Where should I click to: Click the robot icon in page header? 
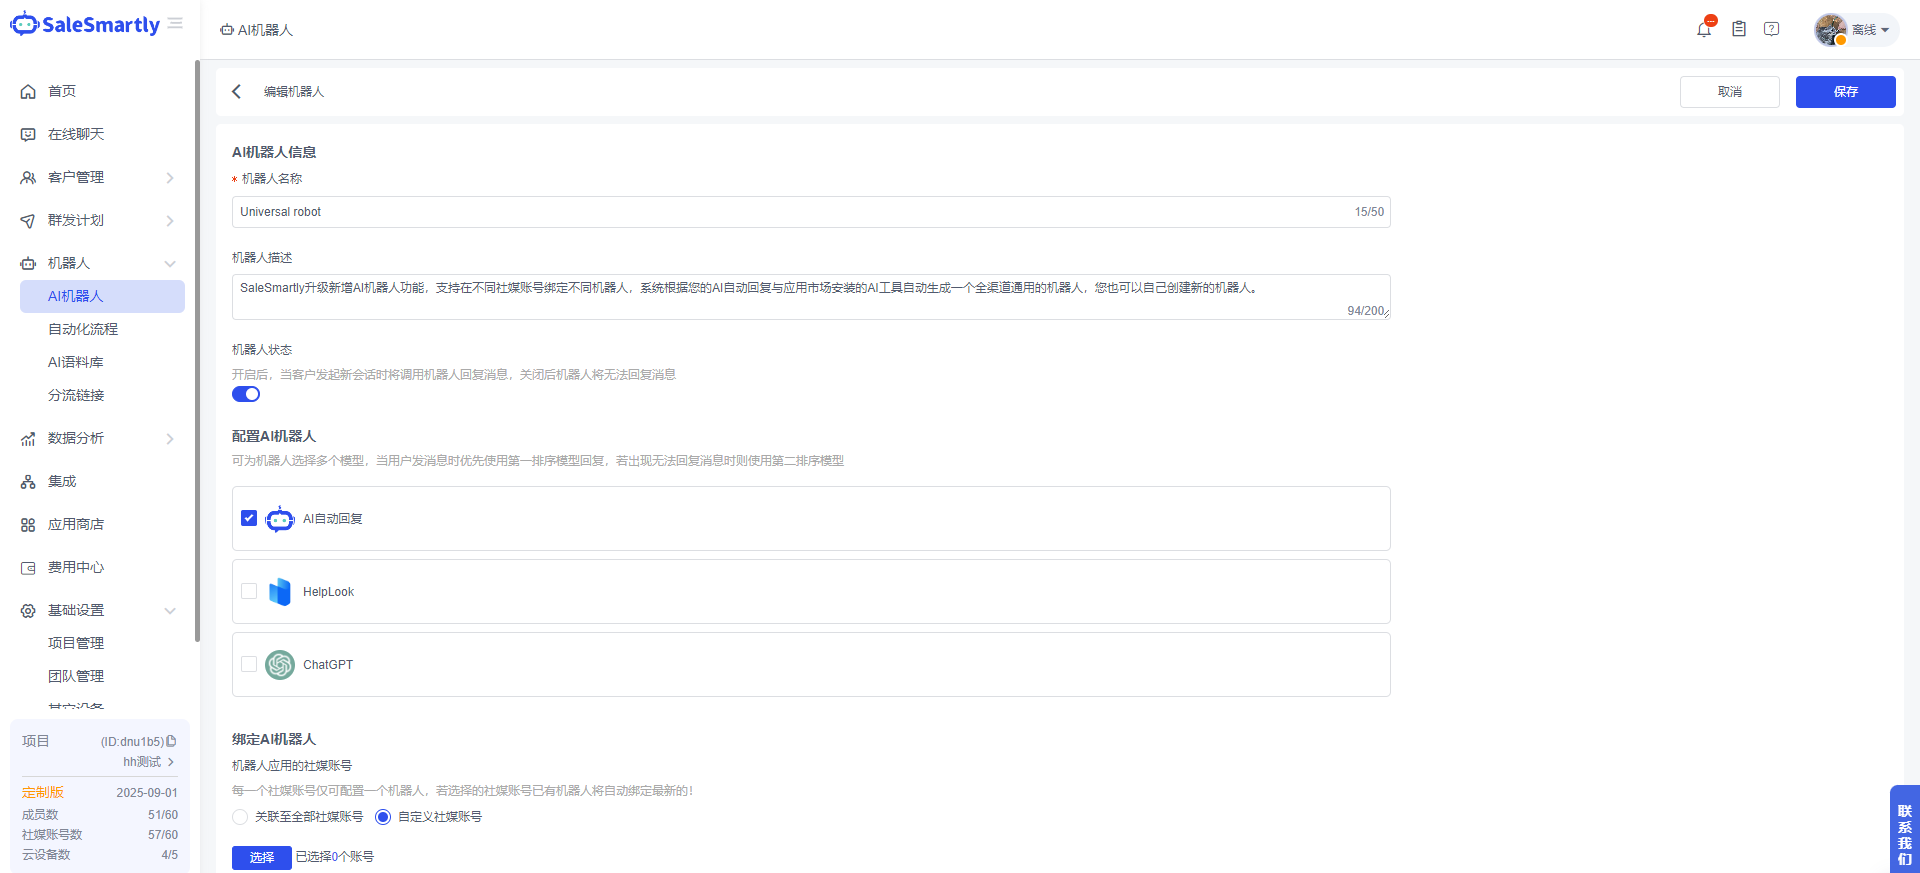tap(227, 30)
